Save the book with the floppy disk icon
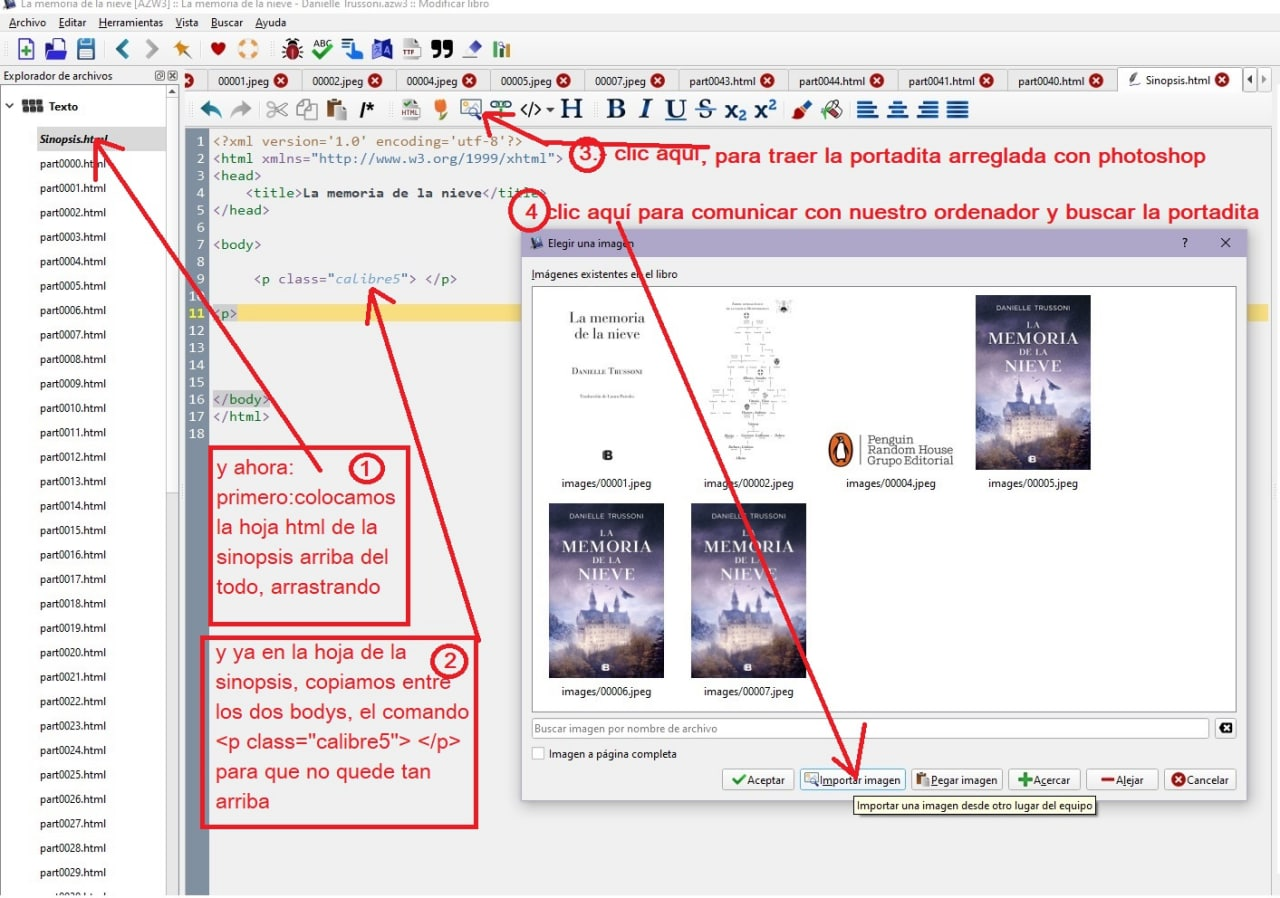 coord(86,48)
